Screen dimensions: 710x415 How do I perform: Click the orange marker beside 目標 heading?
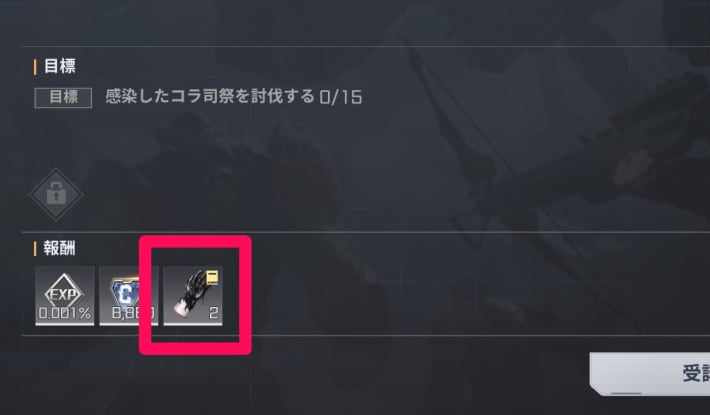(35, 67)
